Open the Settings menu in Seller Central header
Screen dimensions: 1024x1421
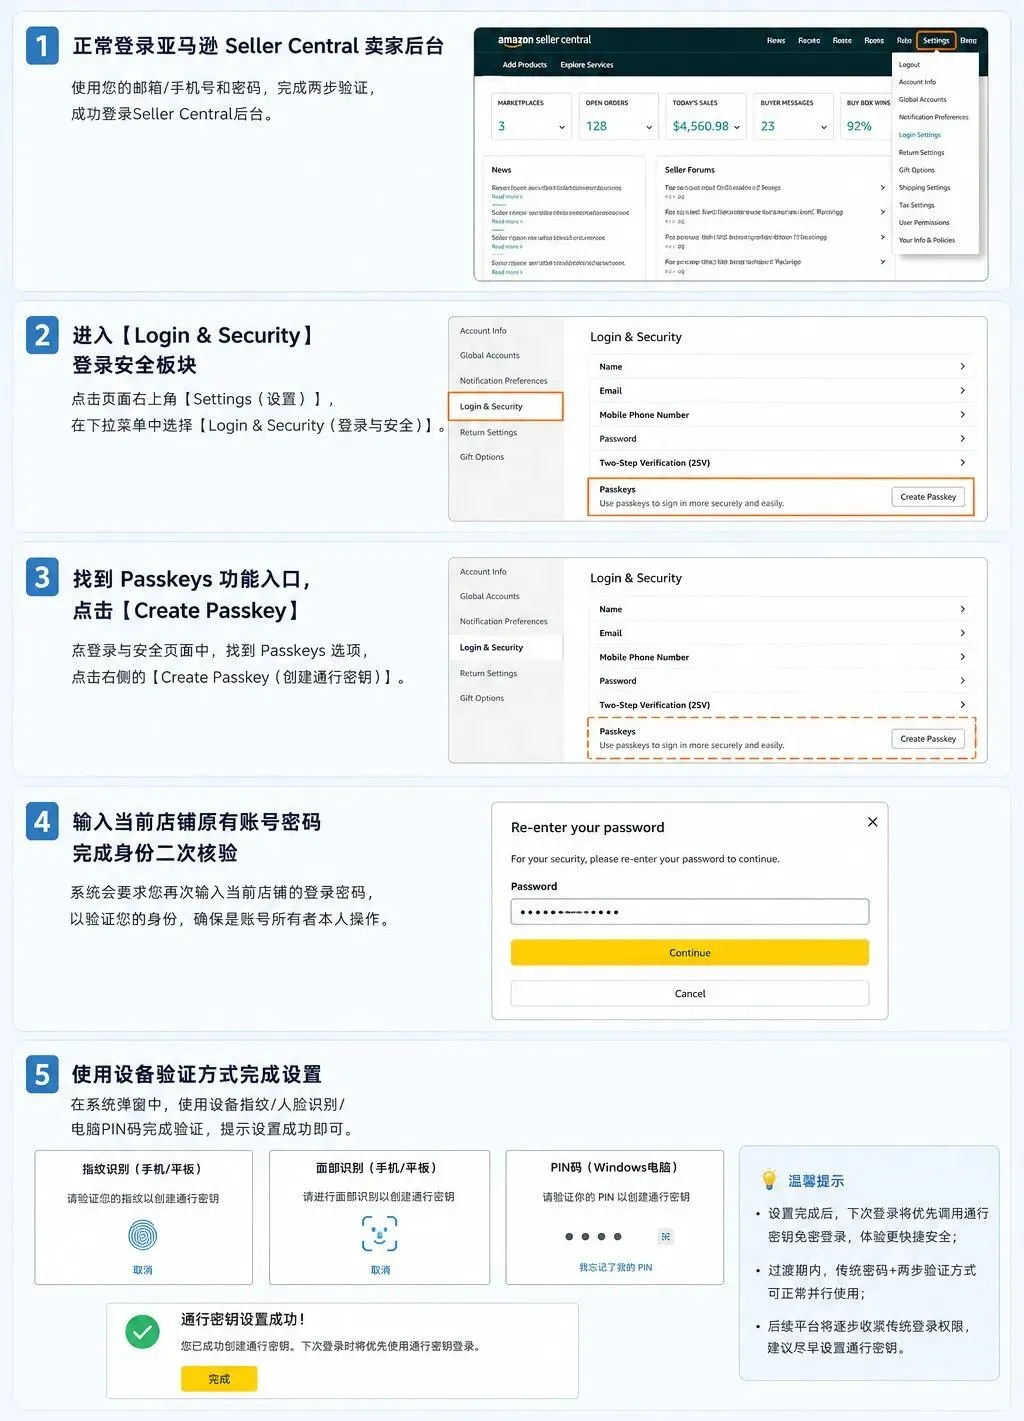tap(936, 41)
